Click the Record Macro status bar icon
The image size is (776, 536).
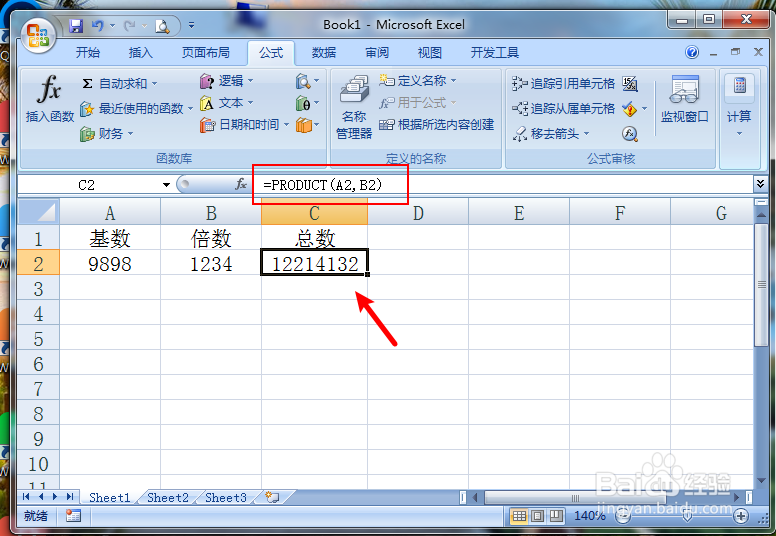[73, 516]
